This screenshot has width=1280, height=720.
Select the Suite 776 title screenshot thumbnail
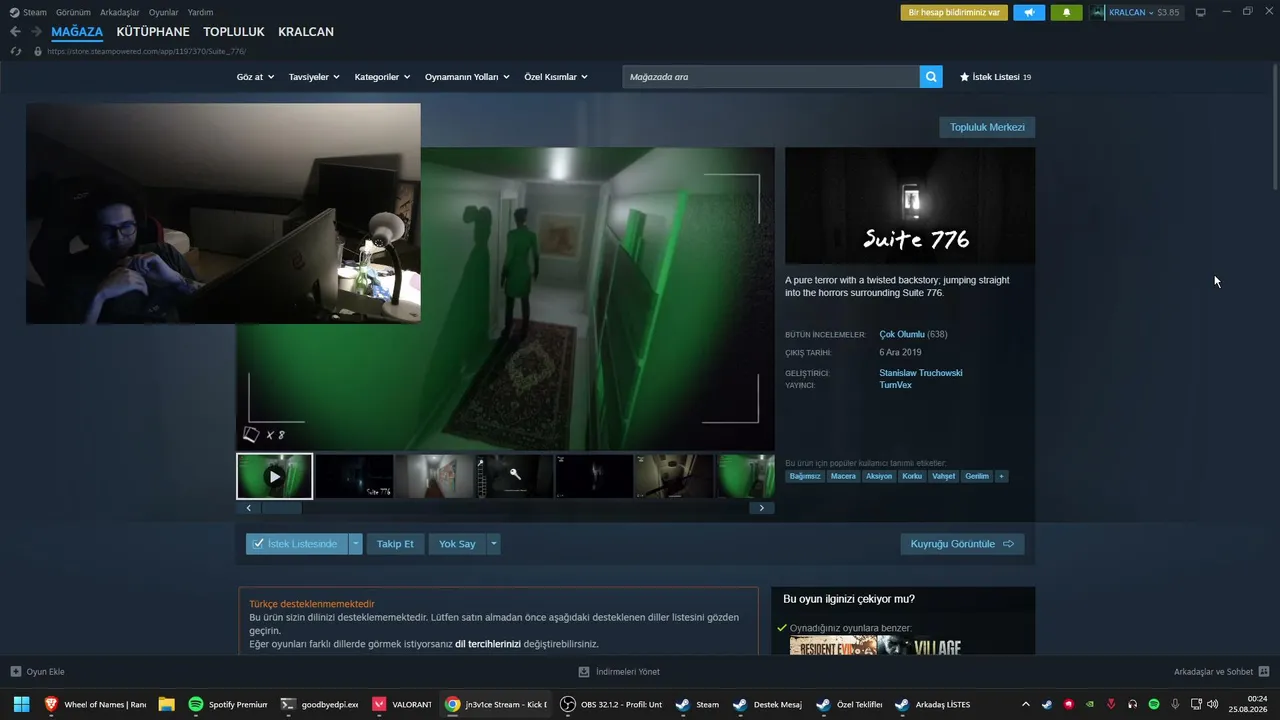click(354, 476)
